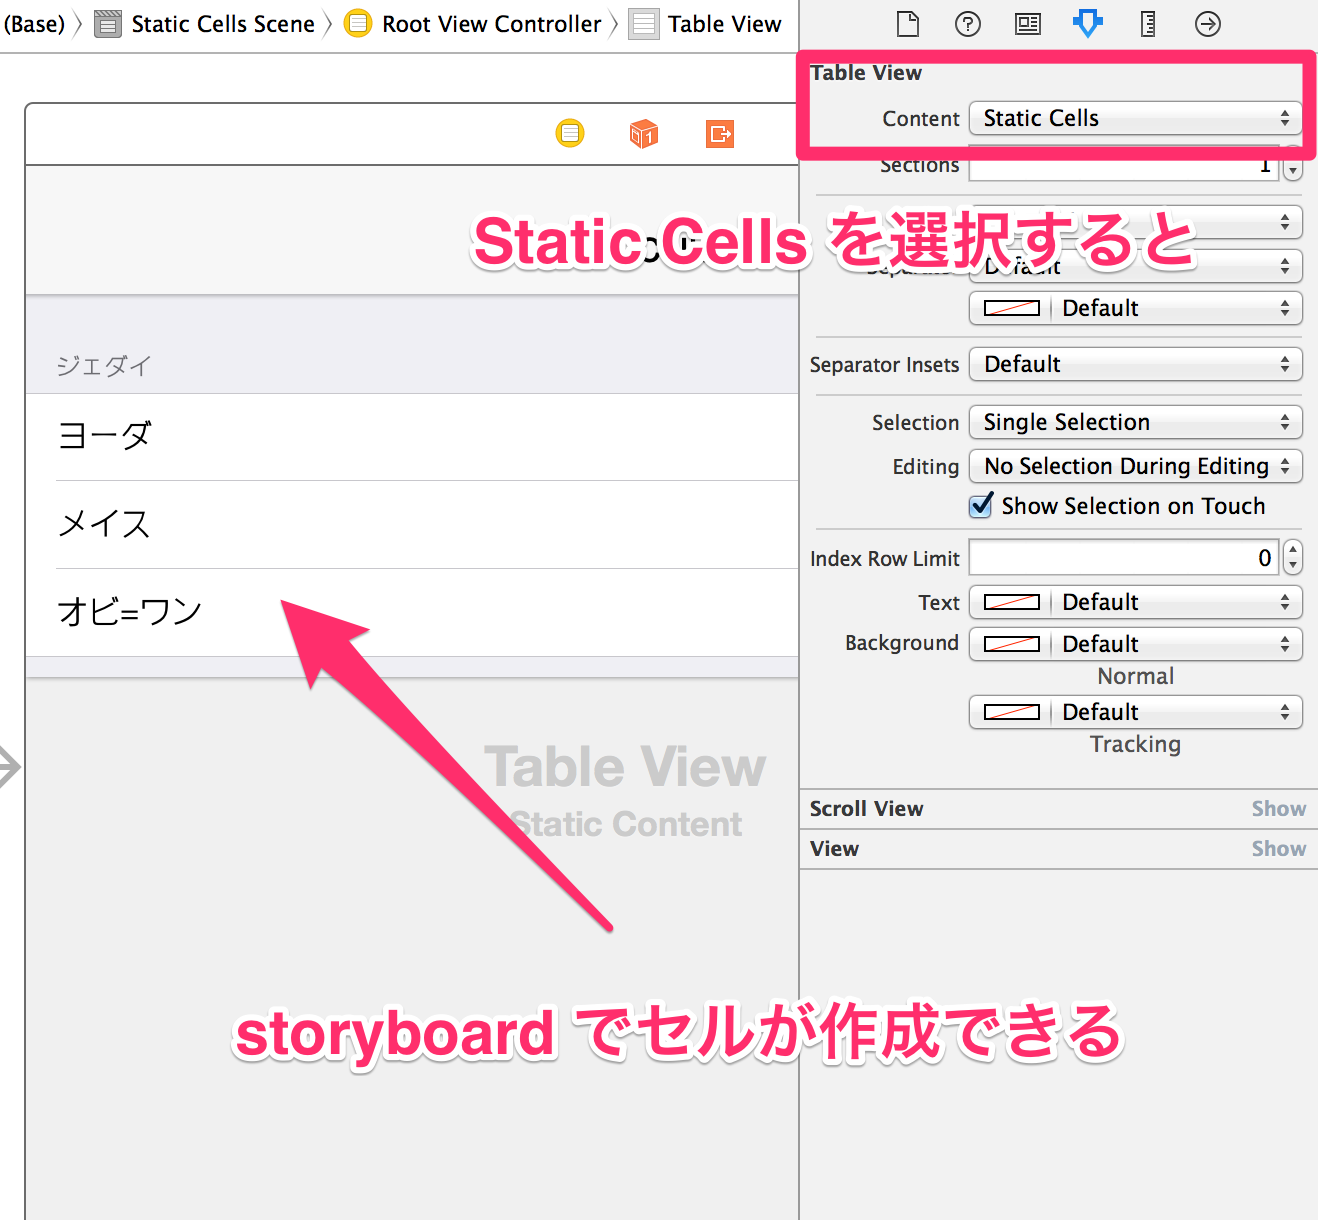Open the Selection dropdown set to Single Selection
The width and height of the screenshot is (1318, 1220).
point(1135,422)
